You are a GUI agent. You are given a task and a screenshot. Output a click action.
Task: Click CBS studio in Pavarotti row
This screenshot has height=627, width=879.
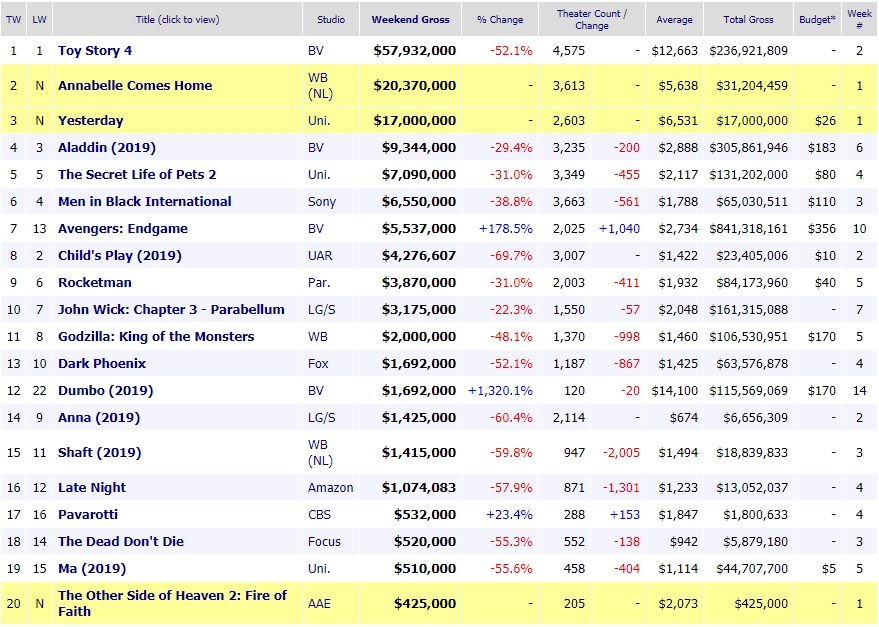319,514
